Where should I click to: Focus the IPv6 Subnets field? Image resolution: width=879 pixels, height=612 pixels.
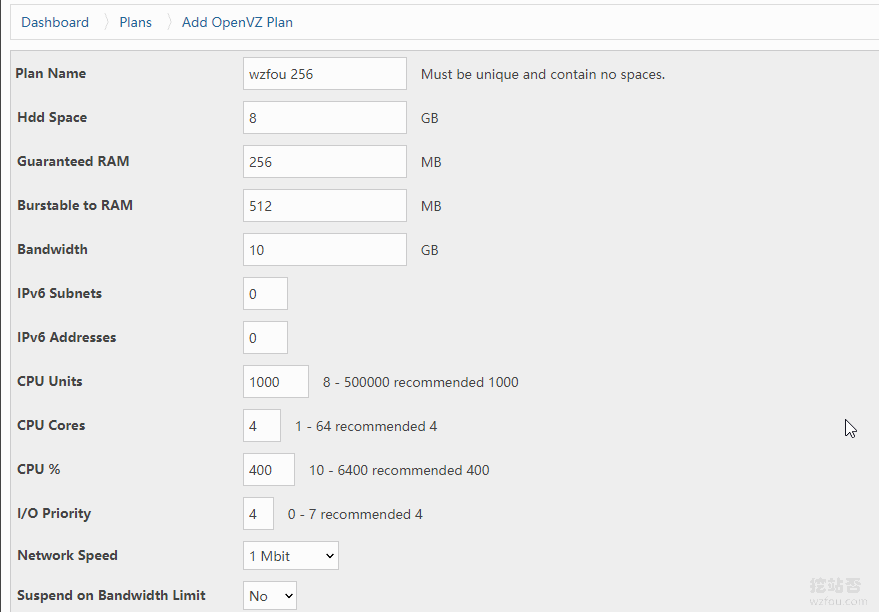coord(265,294)
